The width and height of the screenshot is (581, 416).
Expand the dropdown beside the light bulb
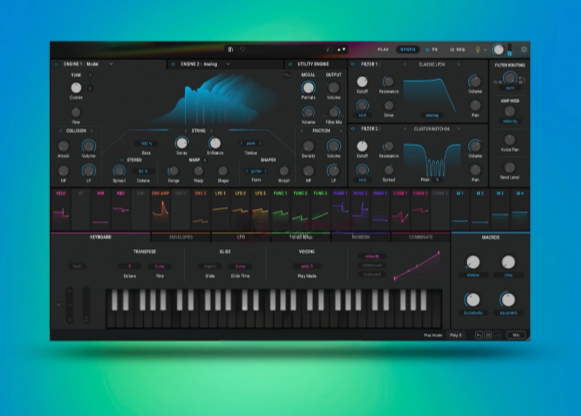pos(485,50)
